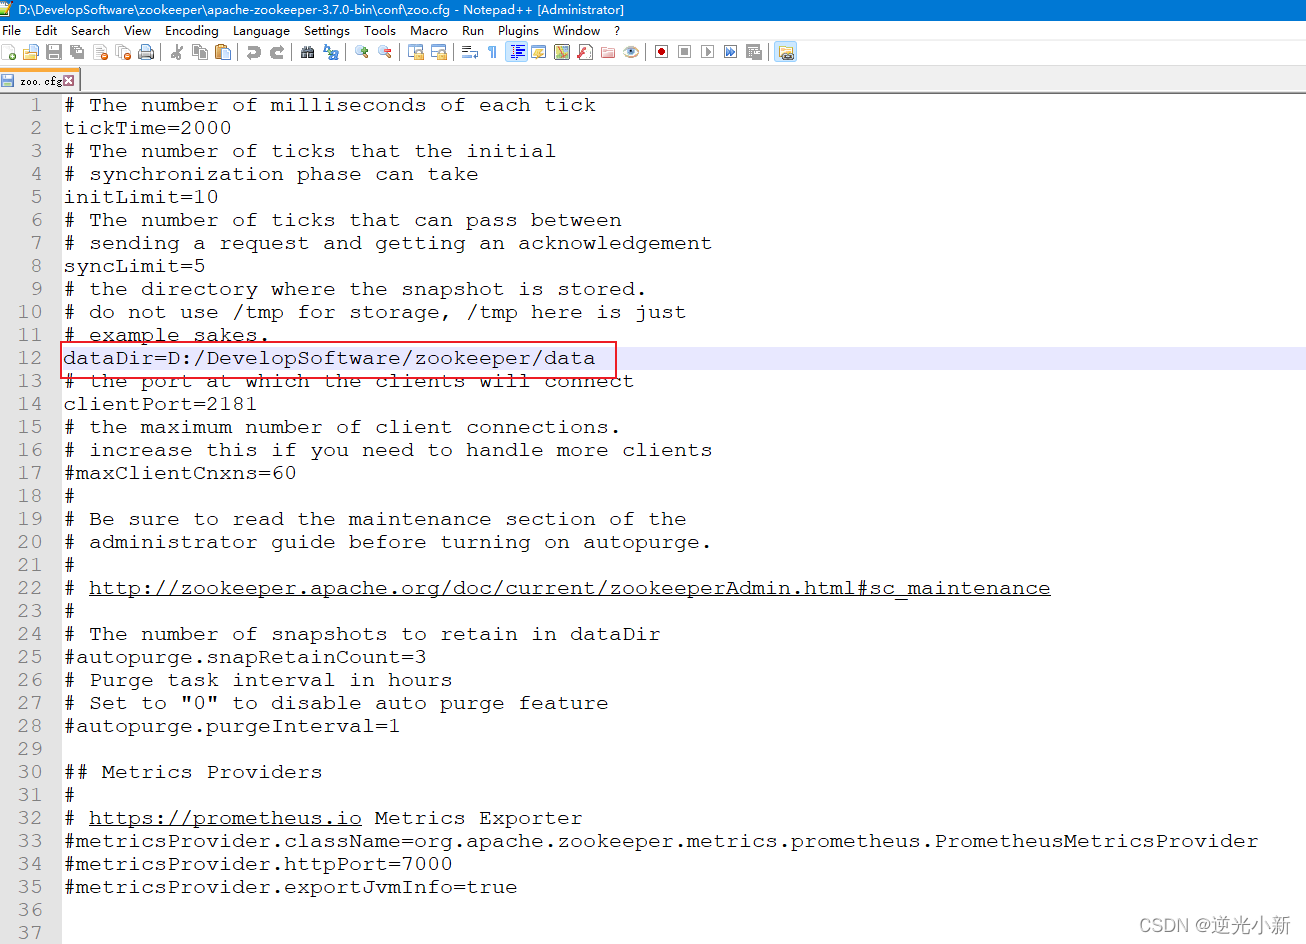Click the last toolbar icon after macros
Image resolution: width=1306 pixels, height=944 pixels.
[785, 52]
